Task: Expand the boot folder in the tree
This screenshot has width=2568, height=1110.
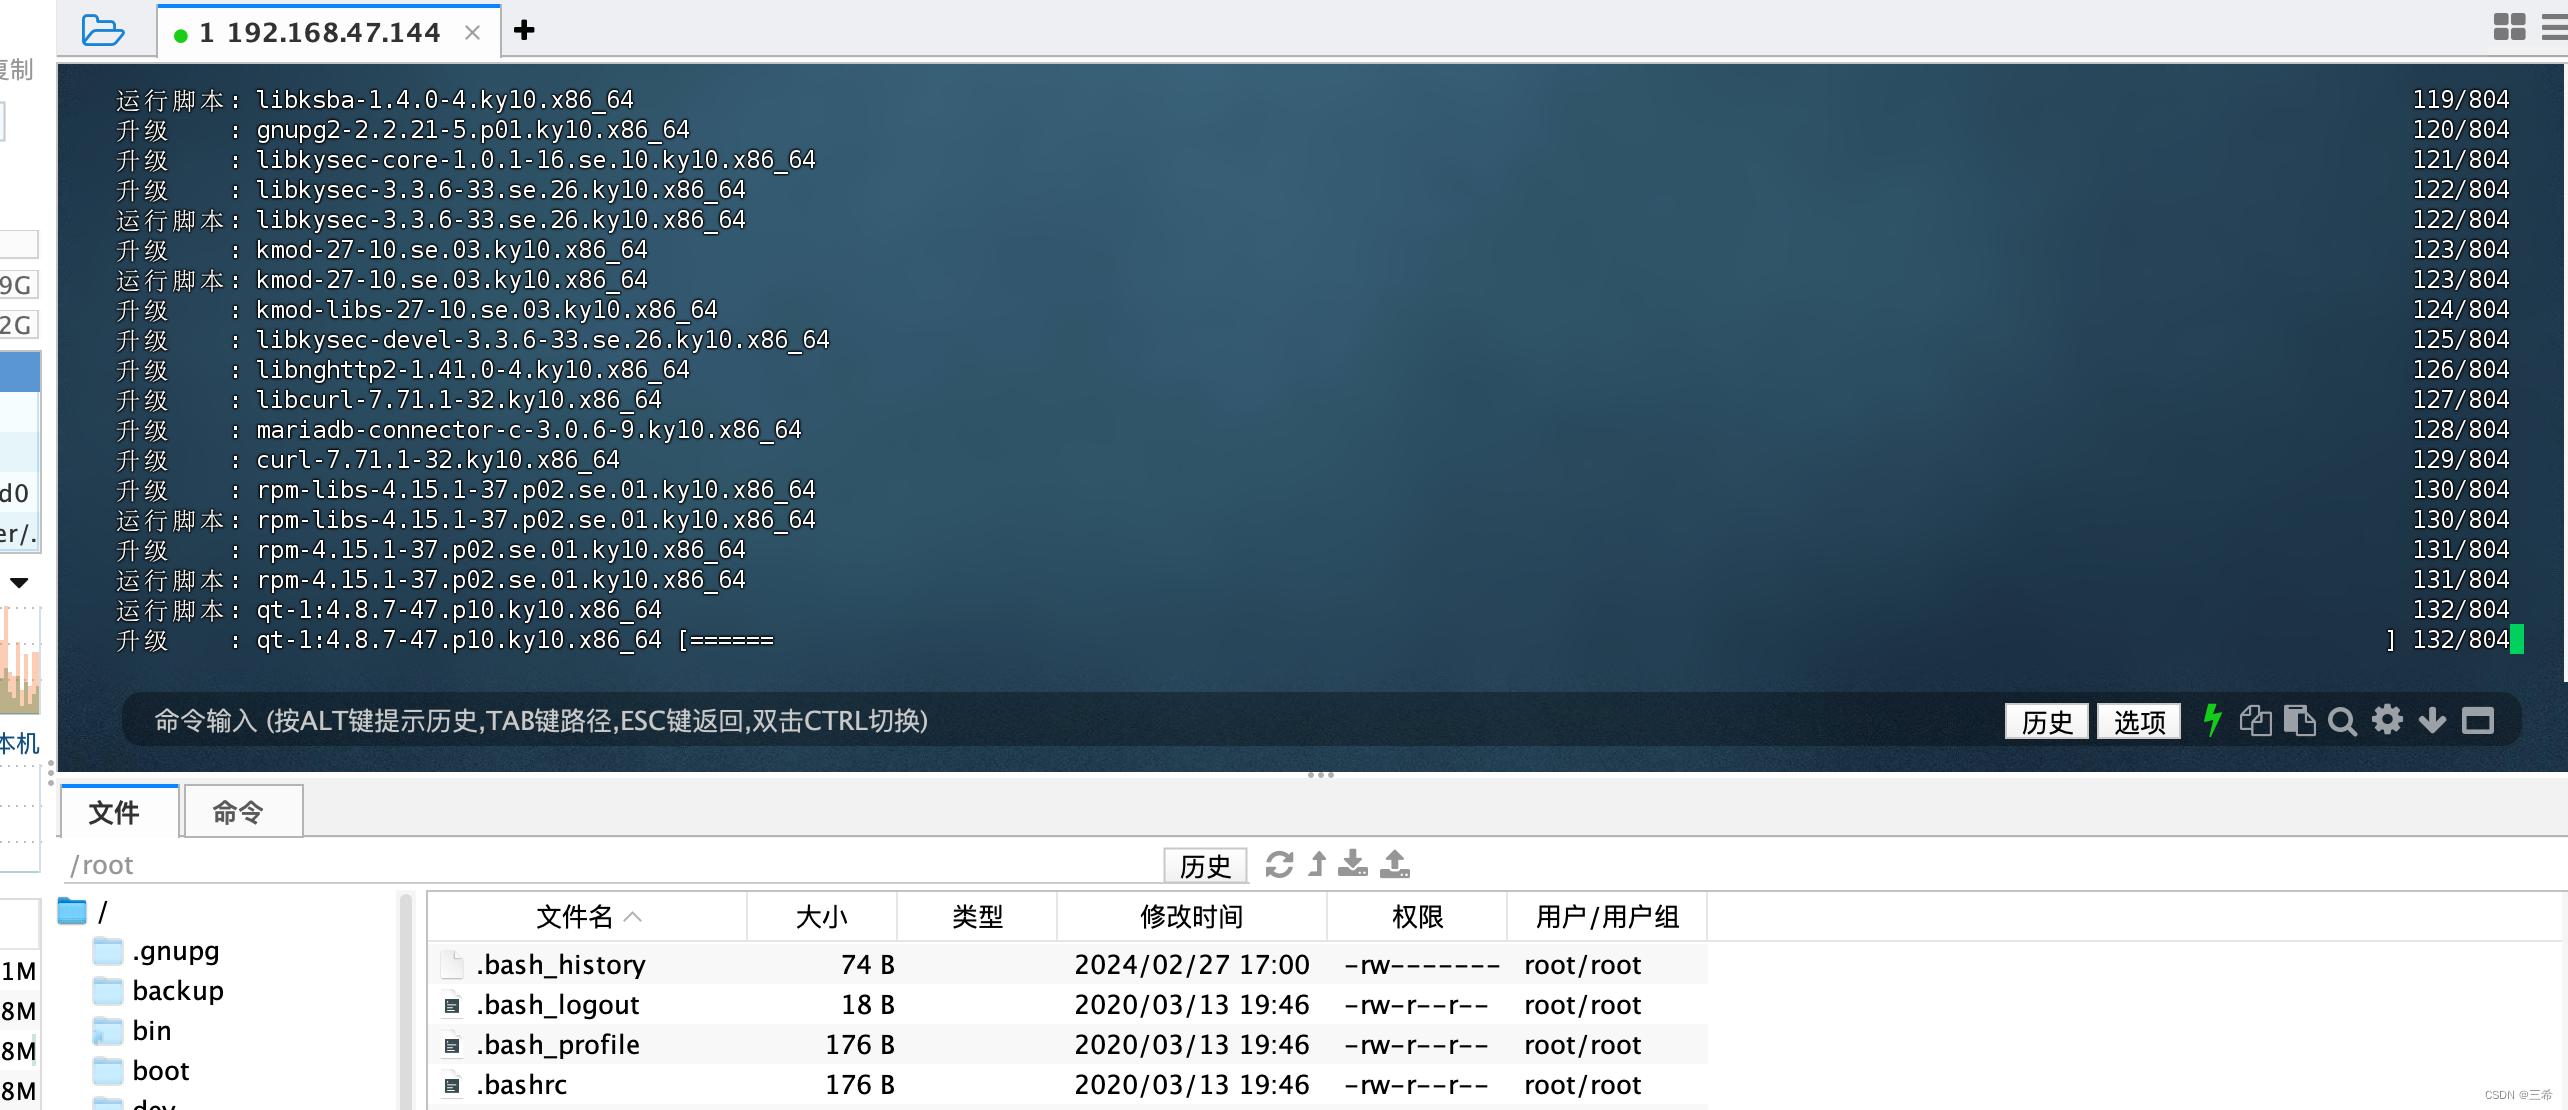Action: (161, 1070)
